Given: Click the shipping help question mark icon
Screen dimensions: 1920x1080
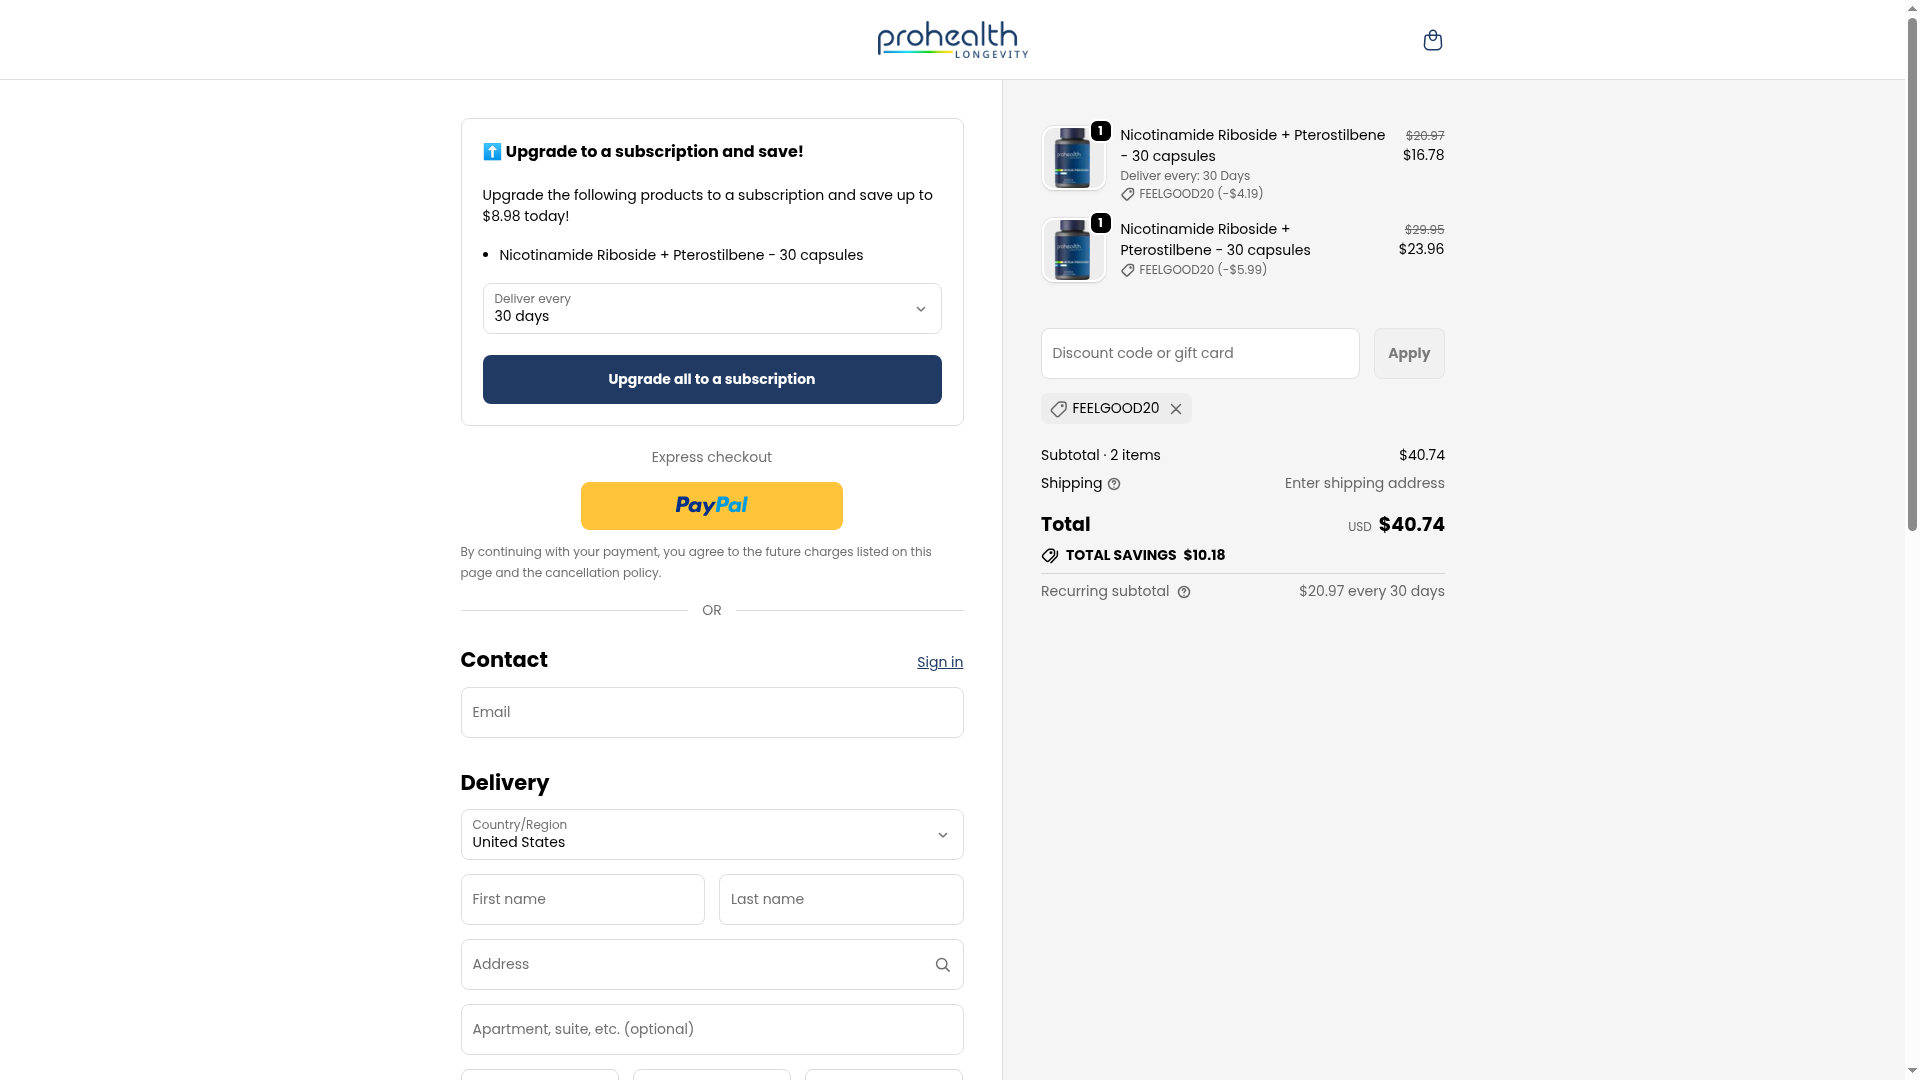Looking at the screenshot, I should [x=1114, y=485].
